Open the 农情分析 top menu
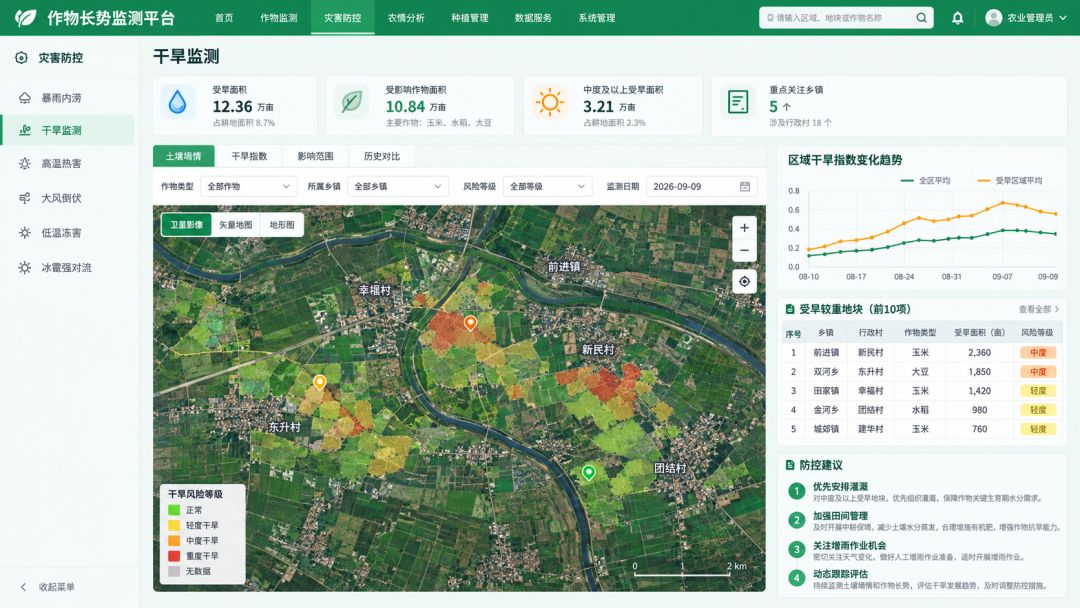1080x608 pixels. pyautogui.click(x=406, y=18)
